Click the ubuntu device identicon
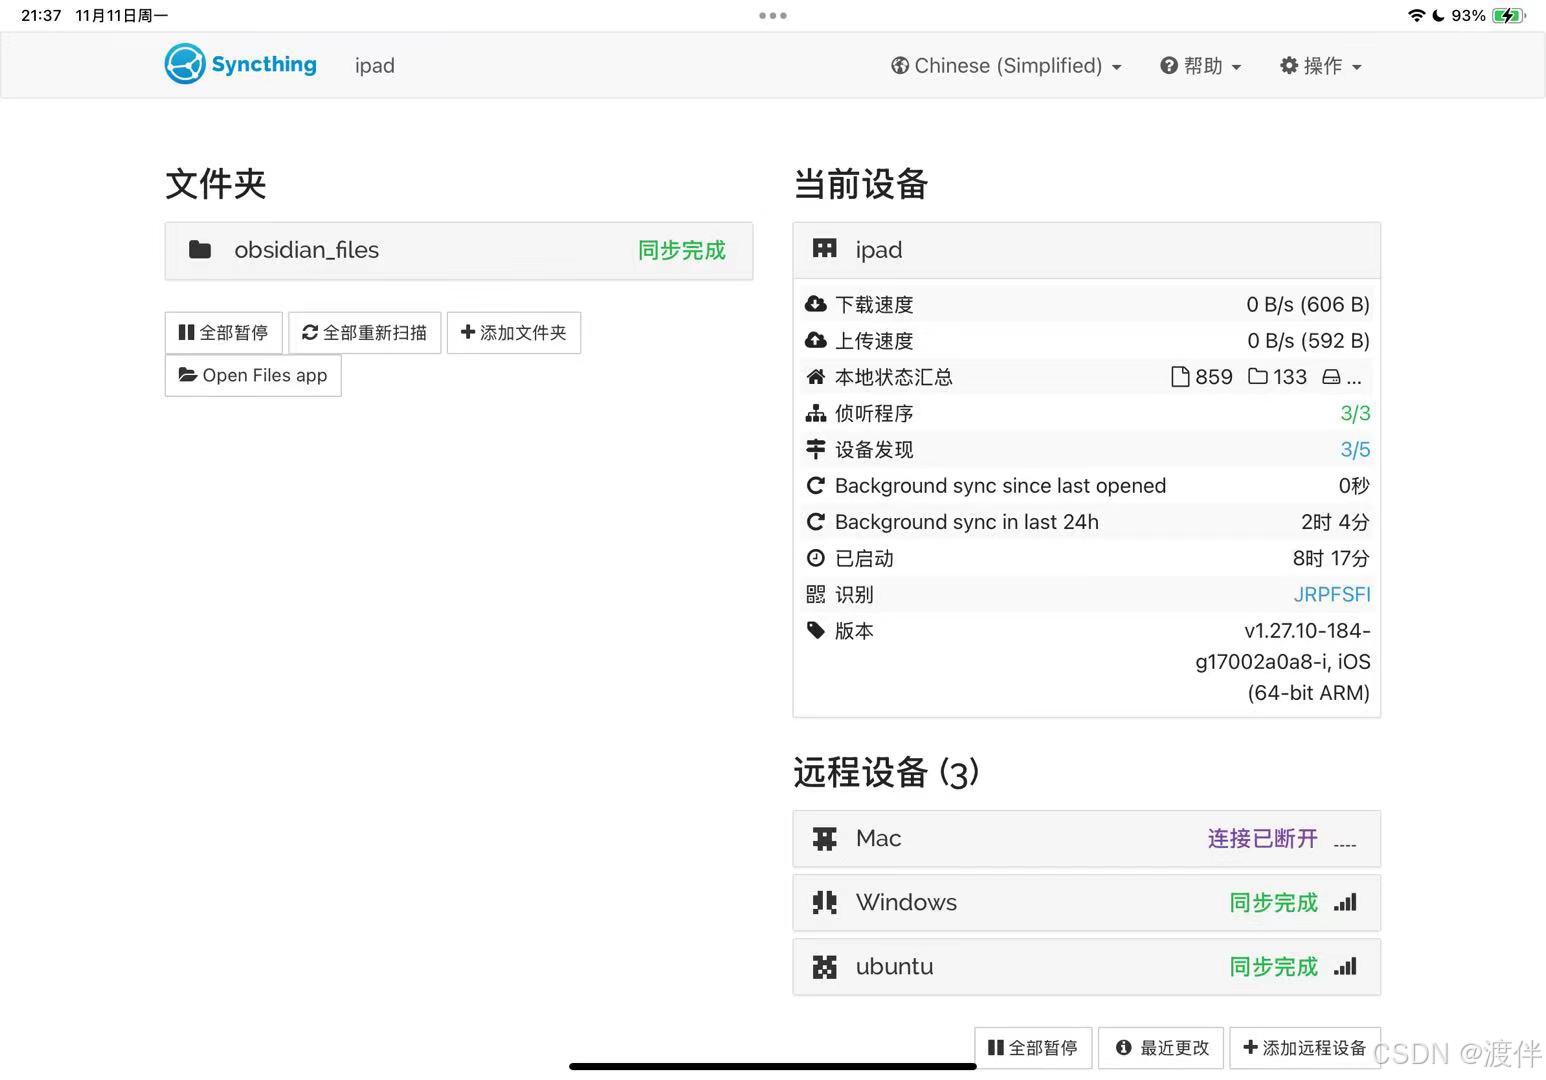The width and height of the screenshot is (1546, 1080). pos(825,966)
